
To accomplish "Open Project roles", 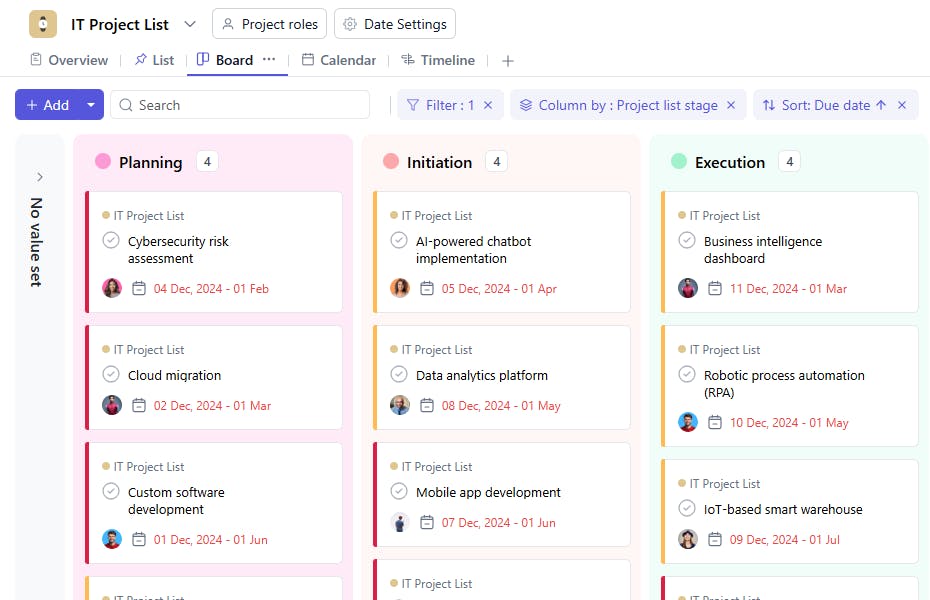I will click(x=270, y=24).
